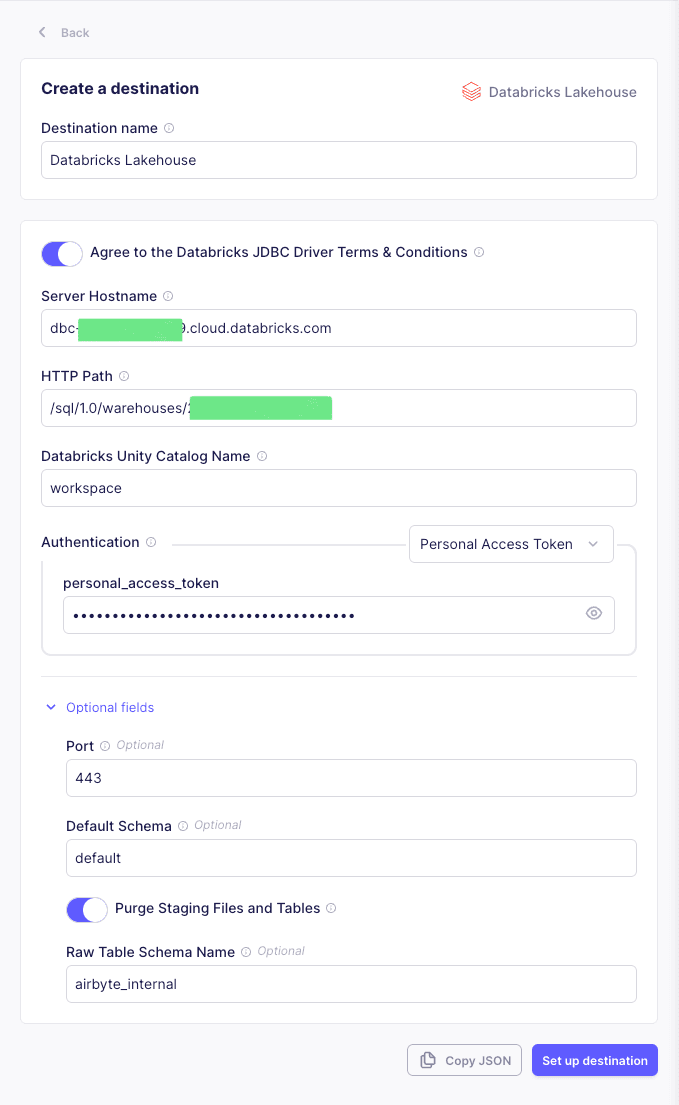
Task: Open the info tooltip beside Destination name
Action: [x=170, y=128]
